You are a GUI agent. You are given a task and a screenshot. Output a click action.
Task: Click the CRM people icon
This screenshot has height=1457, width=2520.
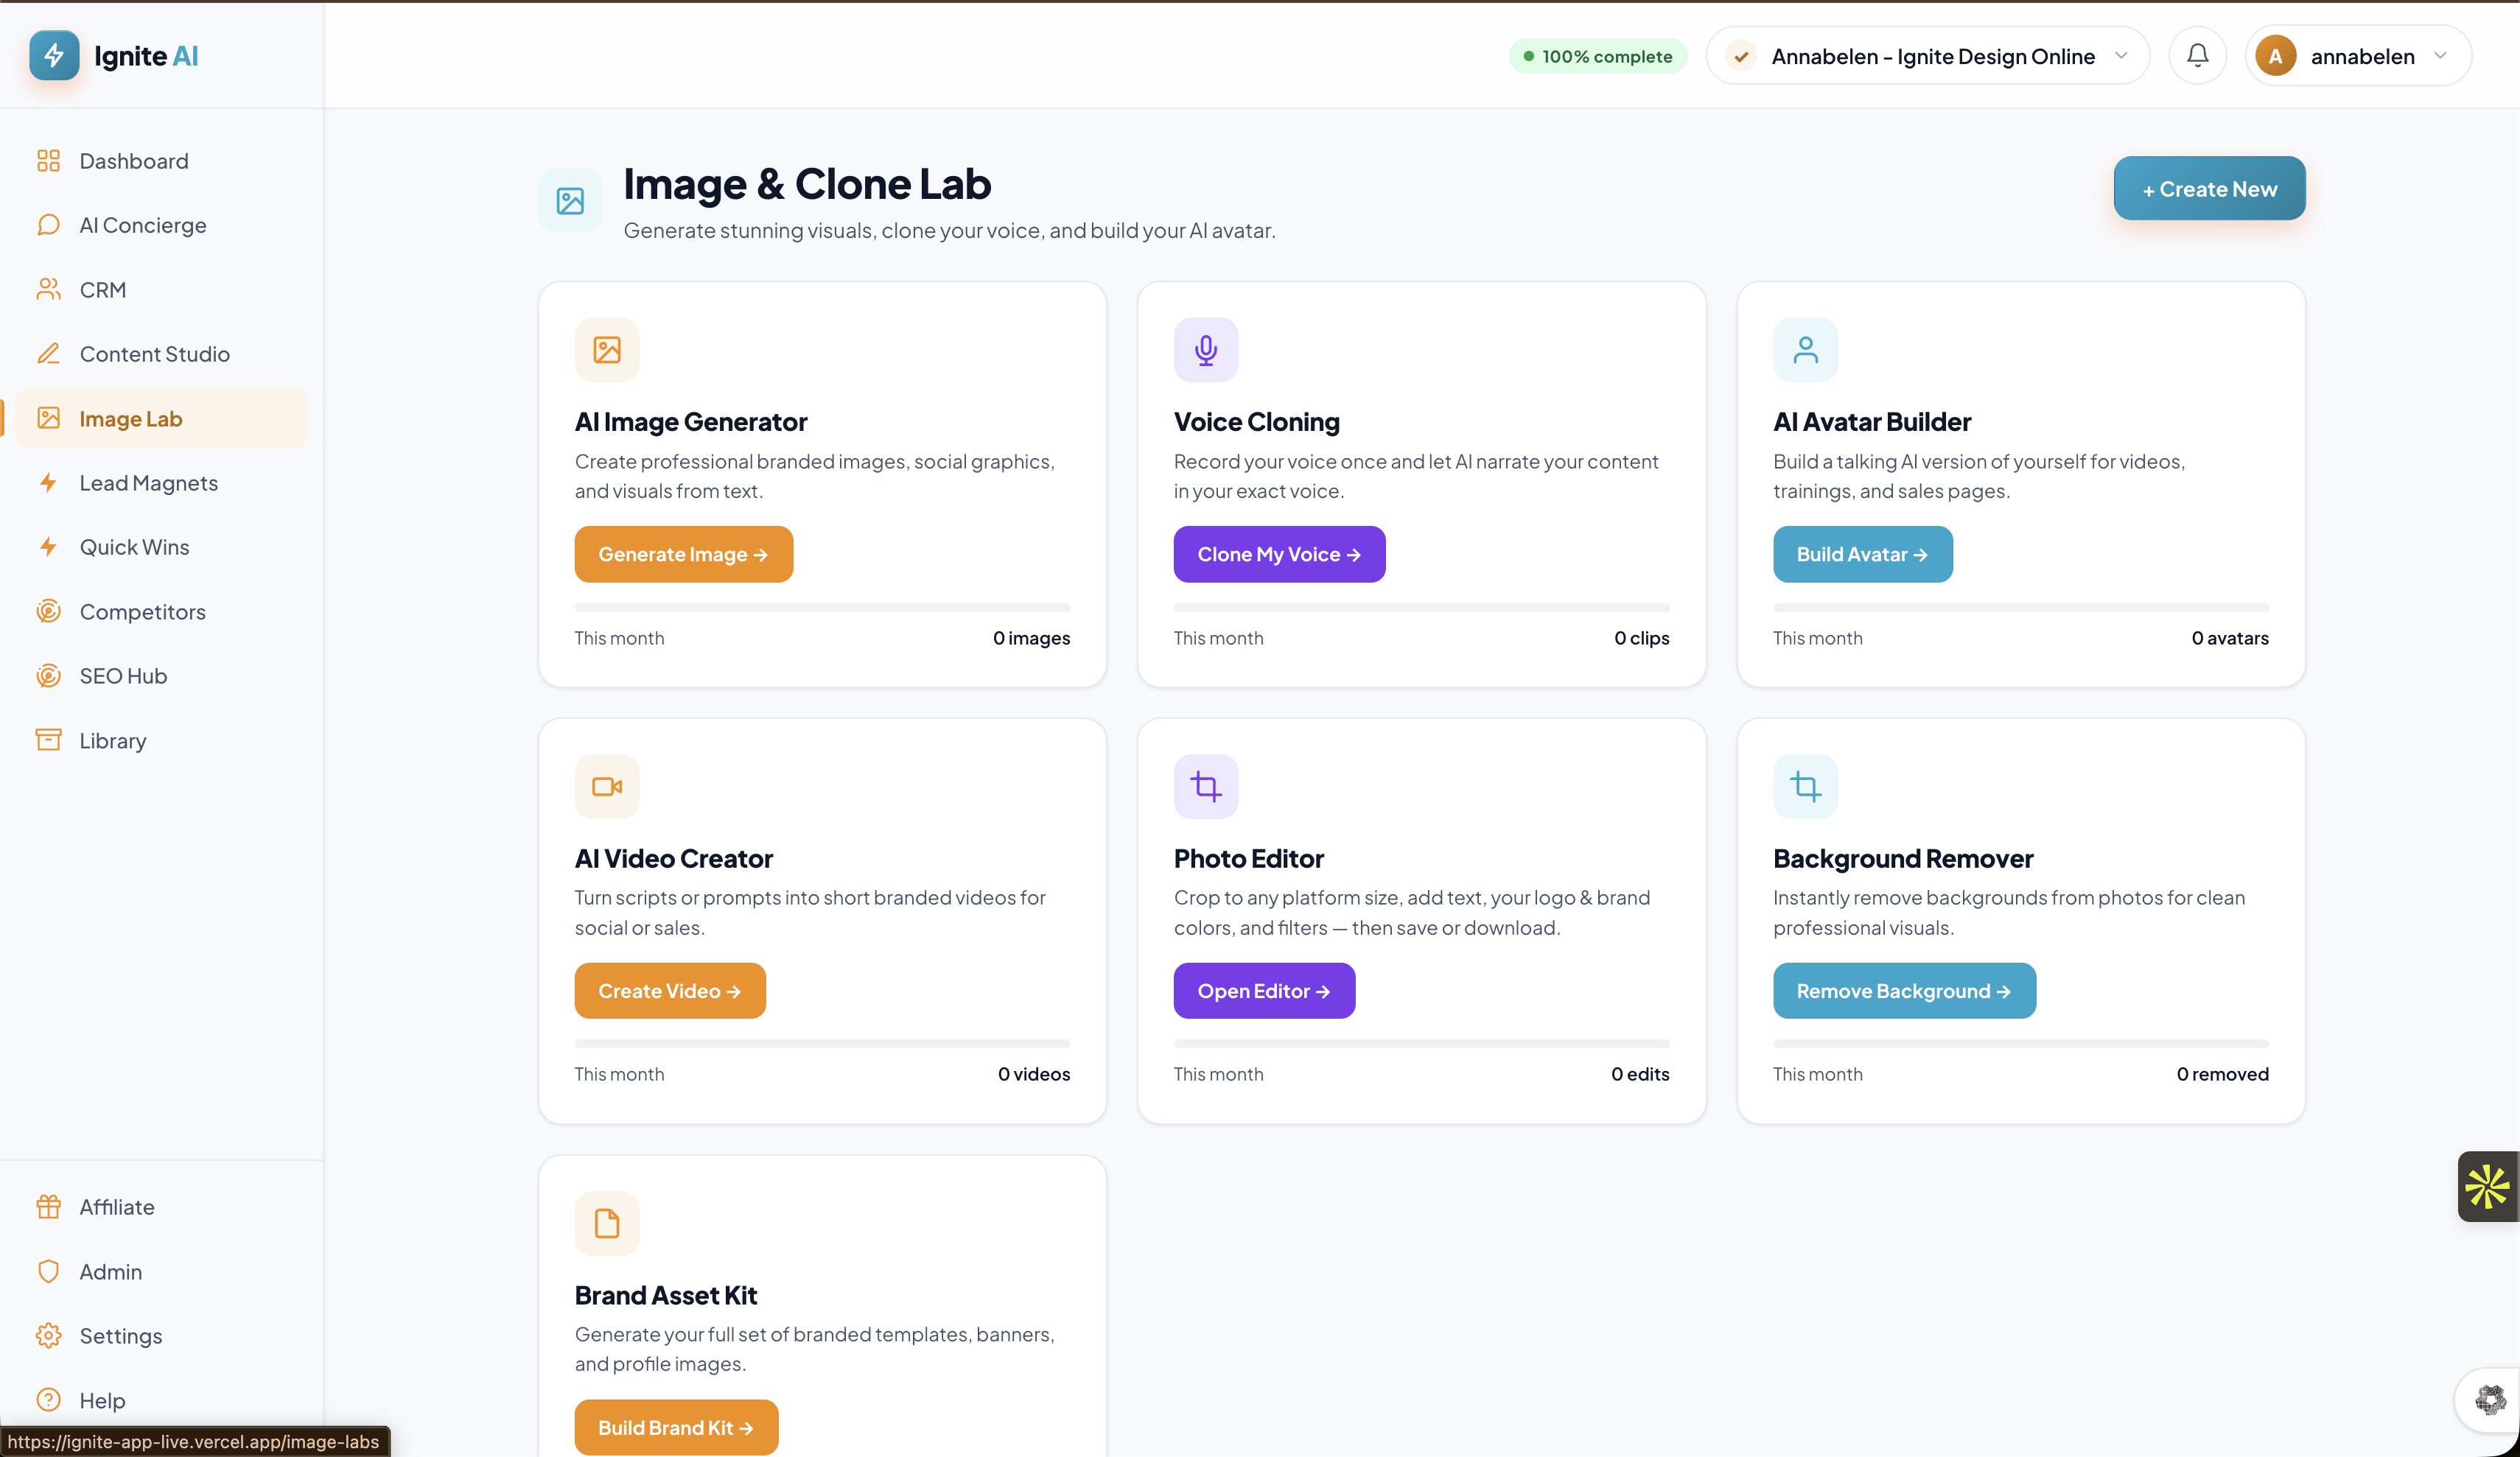click(x=48, y=290)
